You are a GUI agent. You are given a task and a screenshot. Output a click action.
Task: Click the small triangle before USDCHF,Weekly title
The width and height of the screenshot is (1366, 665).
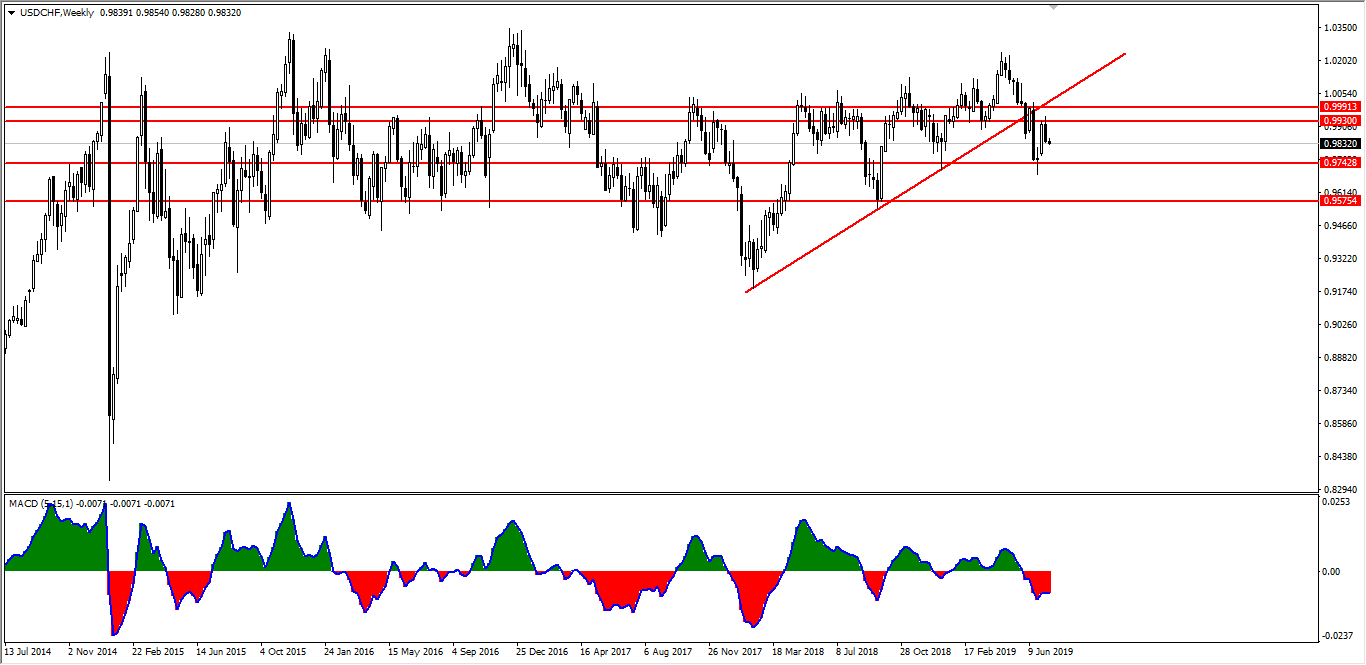(x=11, y=13)
